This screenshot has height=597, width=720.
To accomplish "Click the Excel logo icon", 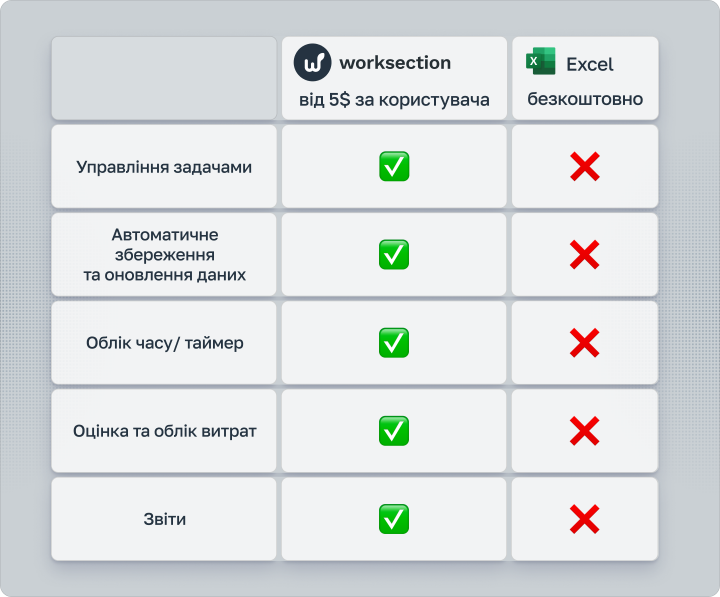I will coord(540,61).
